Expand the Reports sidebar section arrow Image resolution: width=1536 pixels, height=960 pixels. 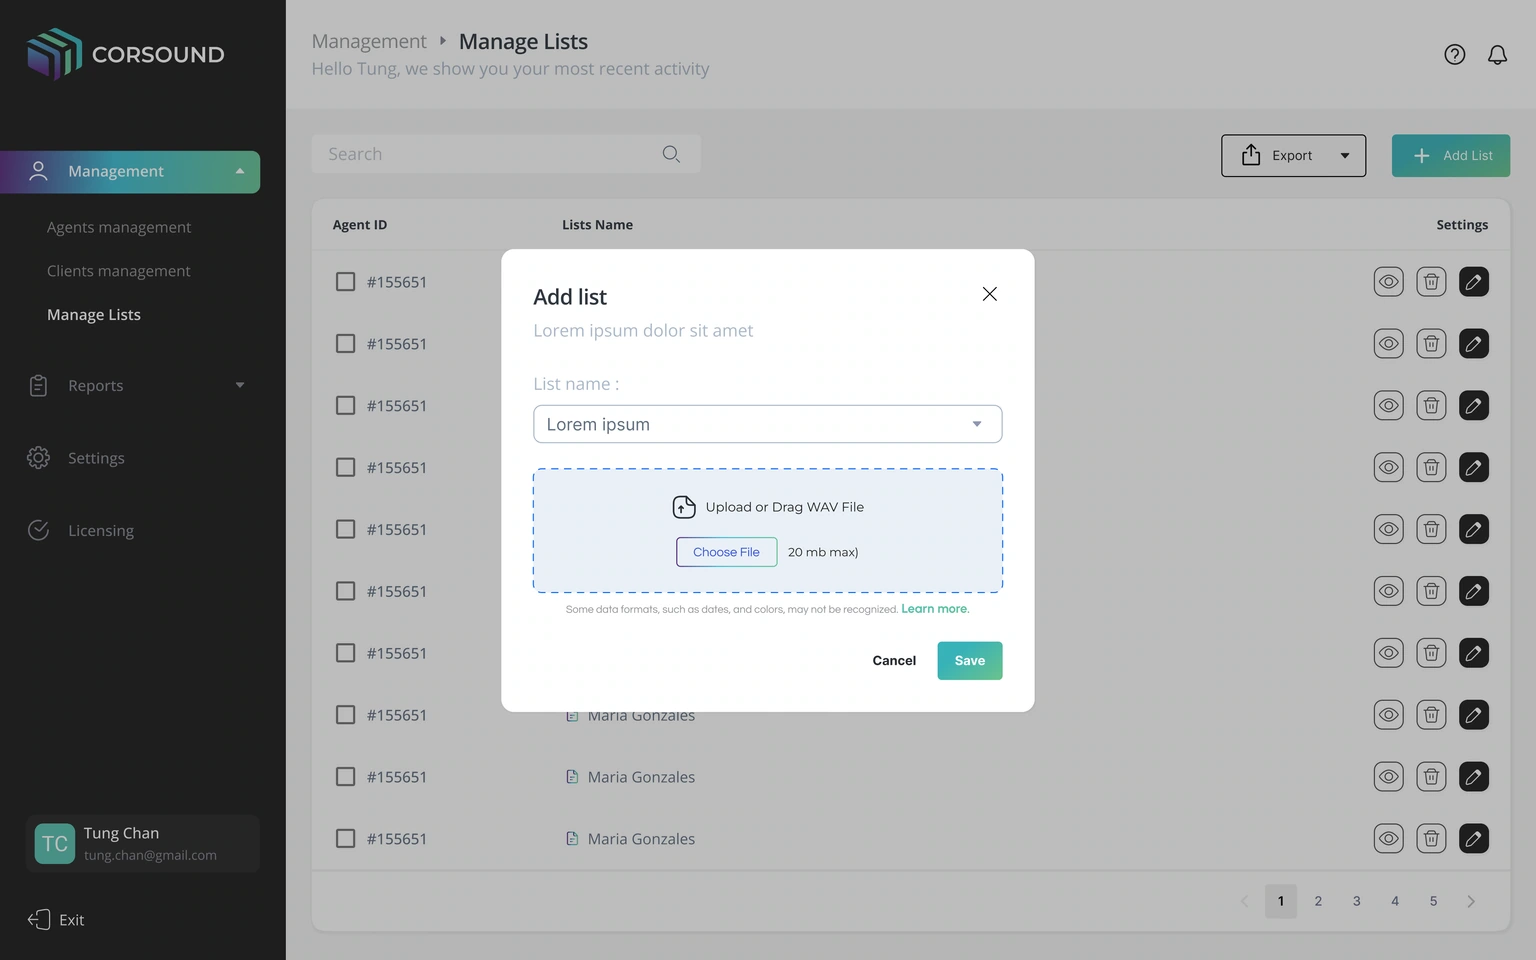pos(240,385)
